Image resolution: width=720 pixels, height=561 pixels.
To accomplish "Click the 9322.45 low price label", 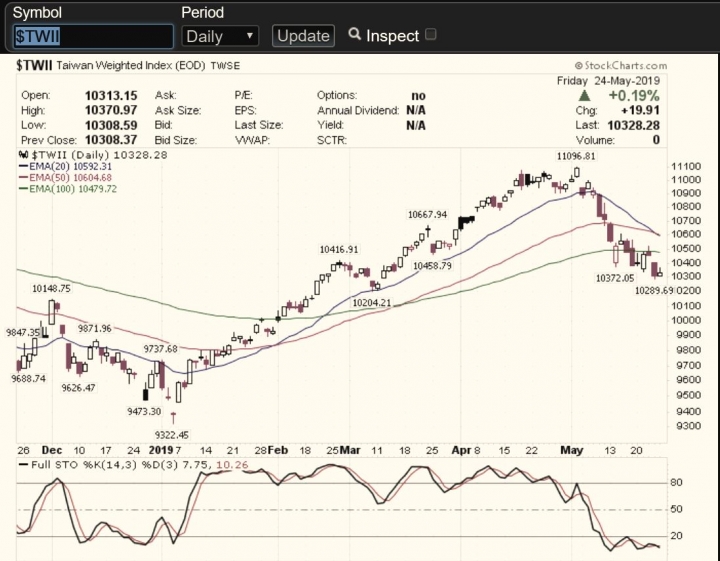I will [x=172, y=434].
